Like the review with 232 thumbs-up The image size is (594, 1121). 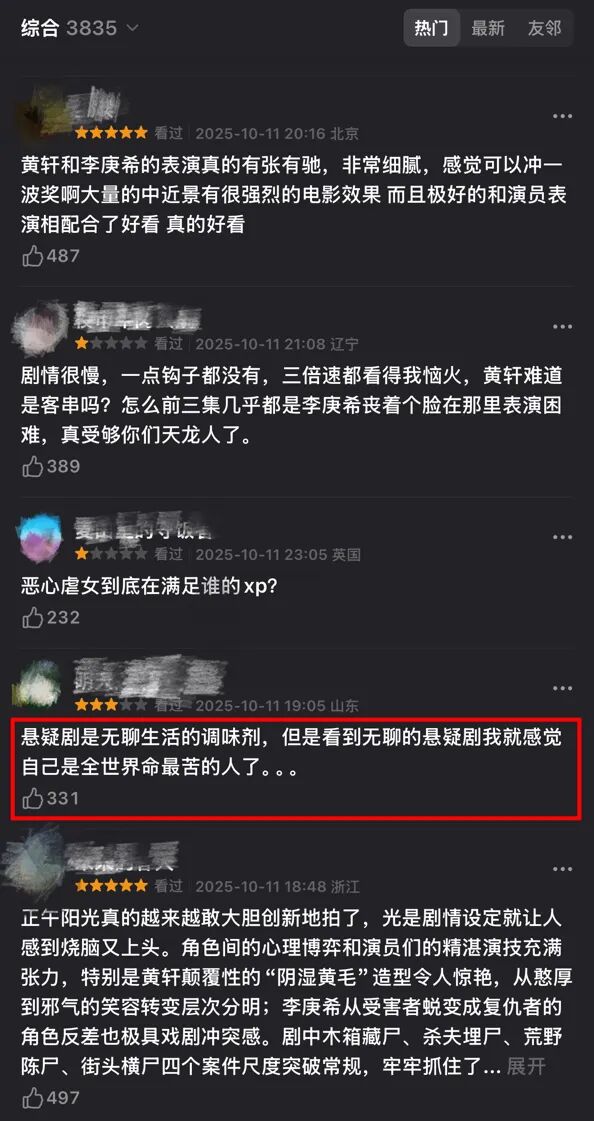tap(50, 617)
